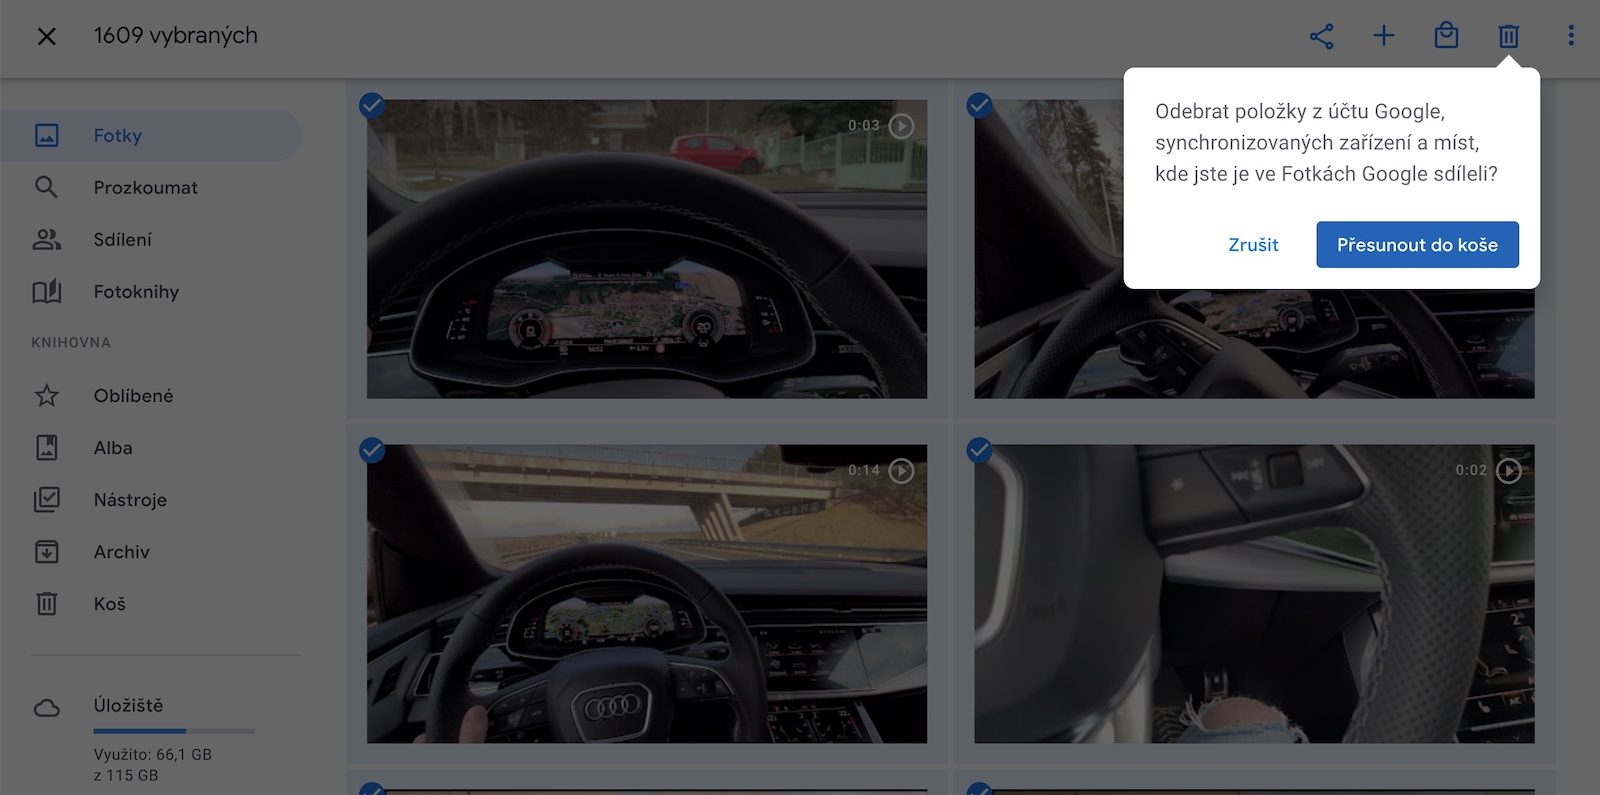The image size is (1600, 795).
Task: Click the Fotky image icon in sidebar
Action: pos(47,135)
